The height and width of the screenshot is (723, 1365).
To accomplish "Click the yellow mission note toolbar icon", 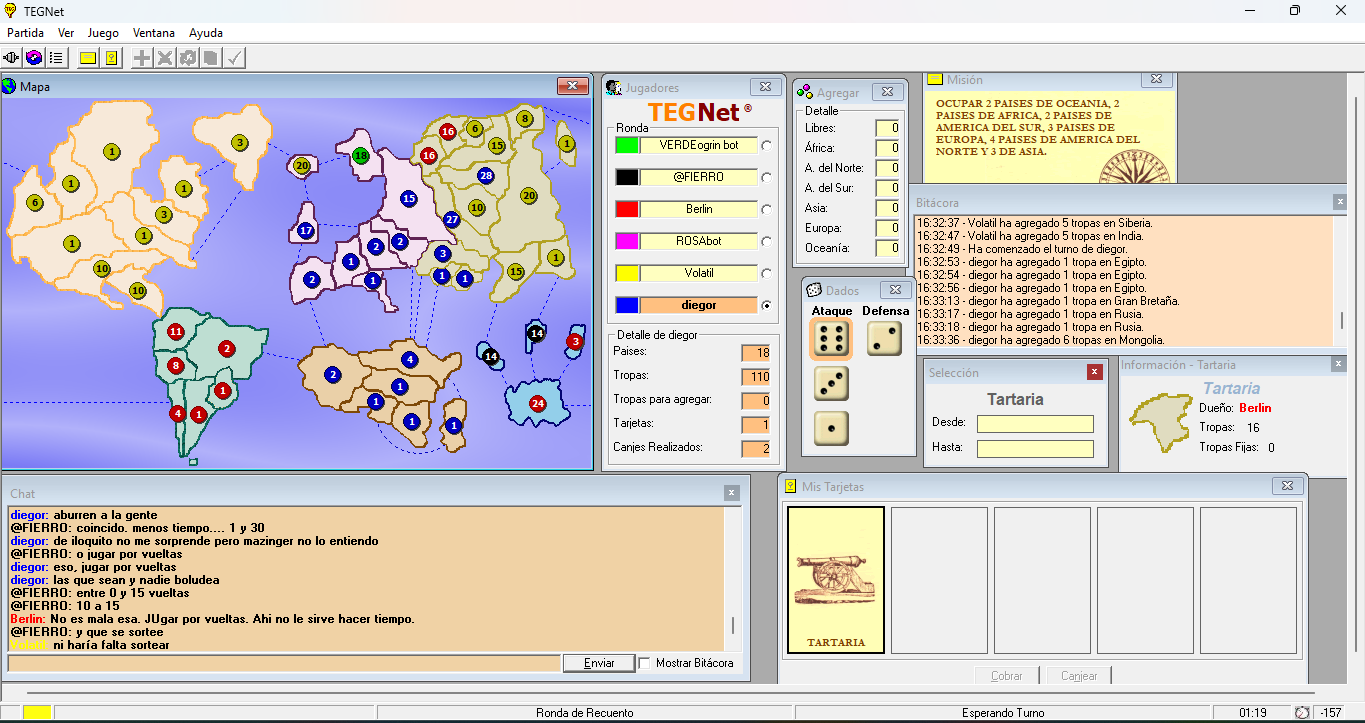I will coord(88,58).
